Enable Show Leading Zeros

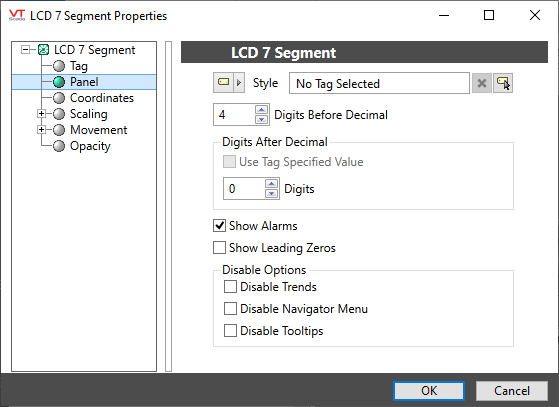point(219,248)
